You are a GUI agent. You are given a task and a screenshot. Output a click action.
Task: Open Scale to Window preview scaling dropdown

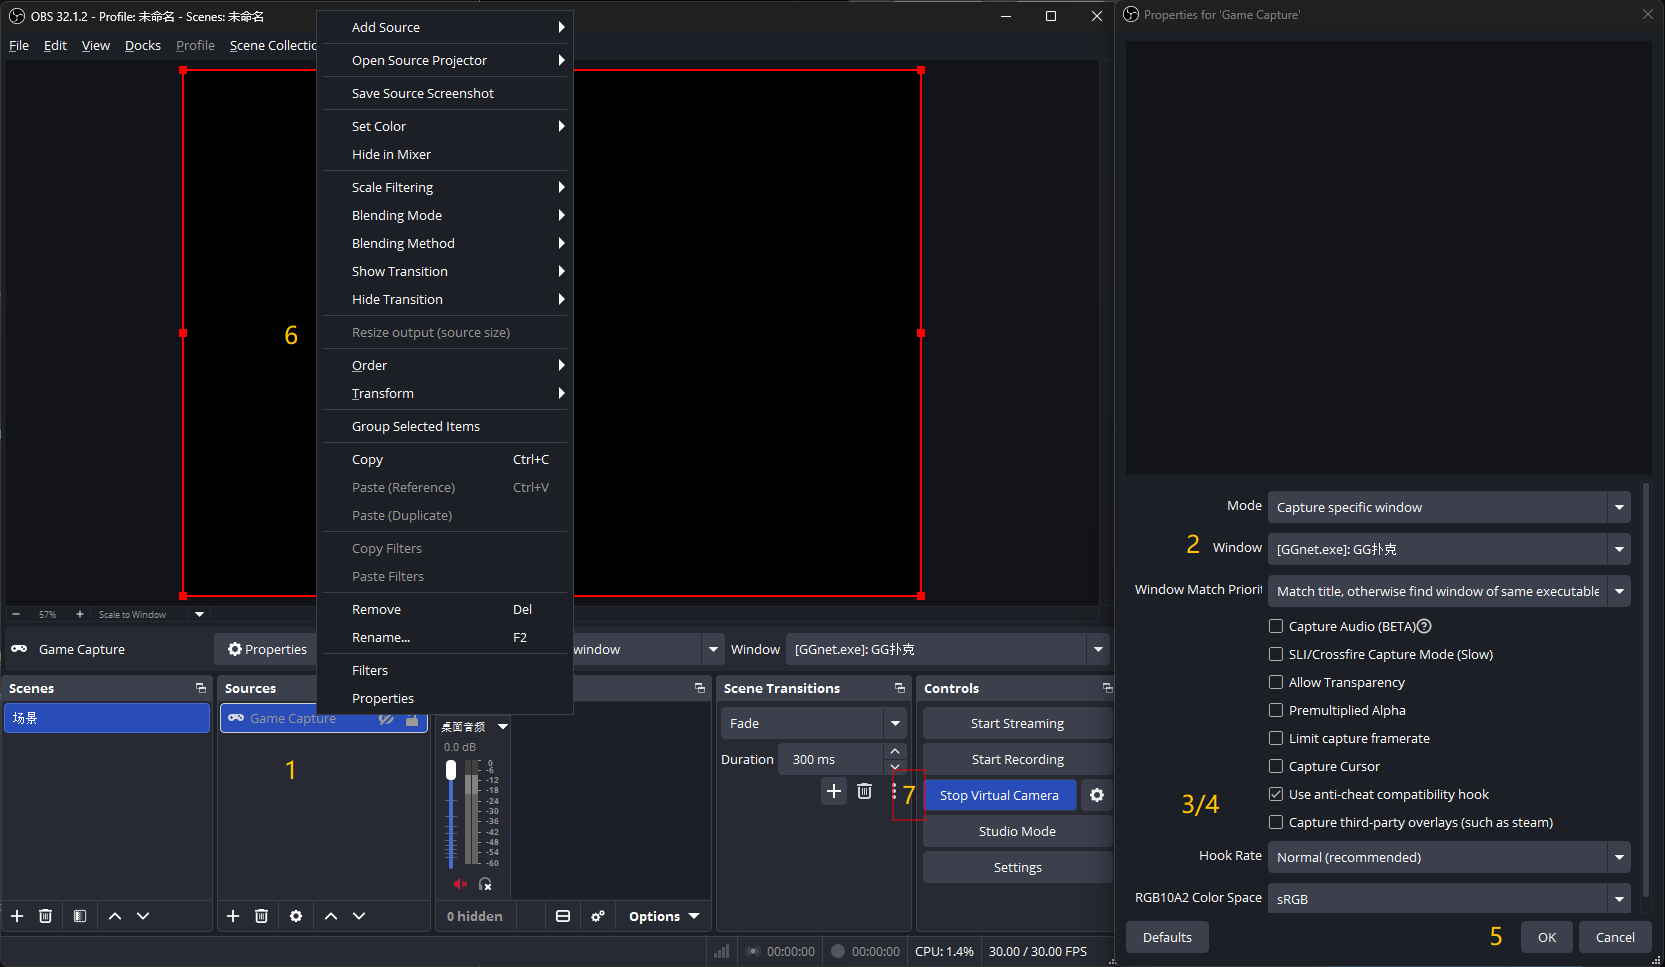tap(150, 614)
